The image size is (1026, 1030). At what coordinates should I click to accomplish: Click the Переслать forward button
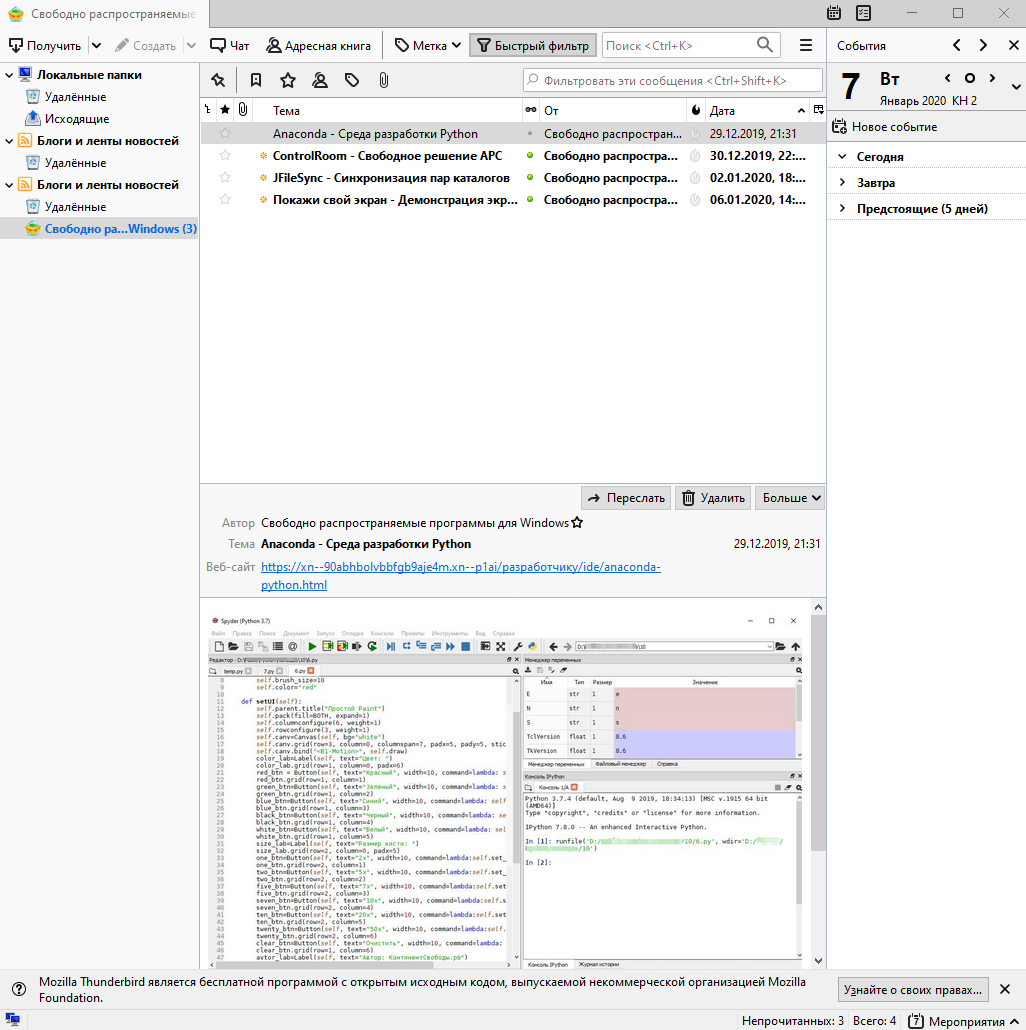pyautogui.click(x=626, y=498)
